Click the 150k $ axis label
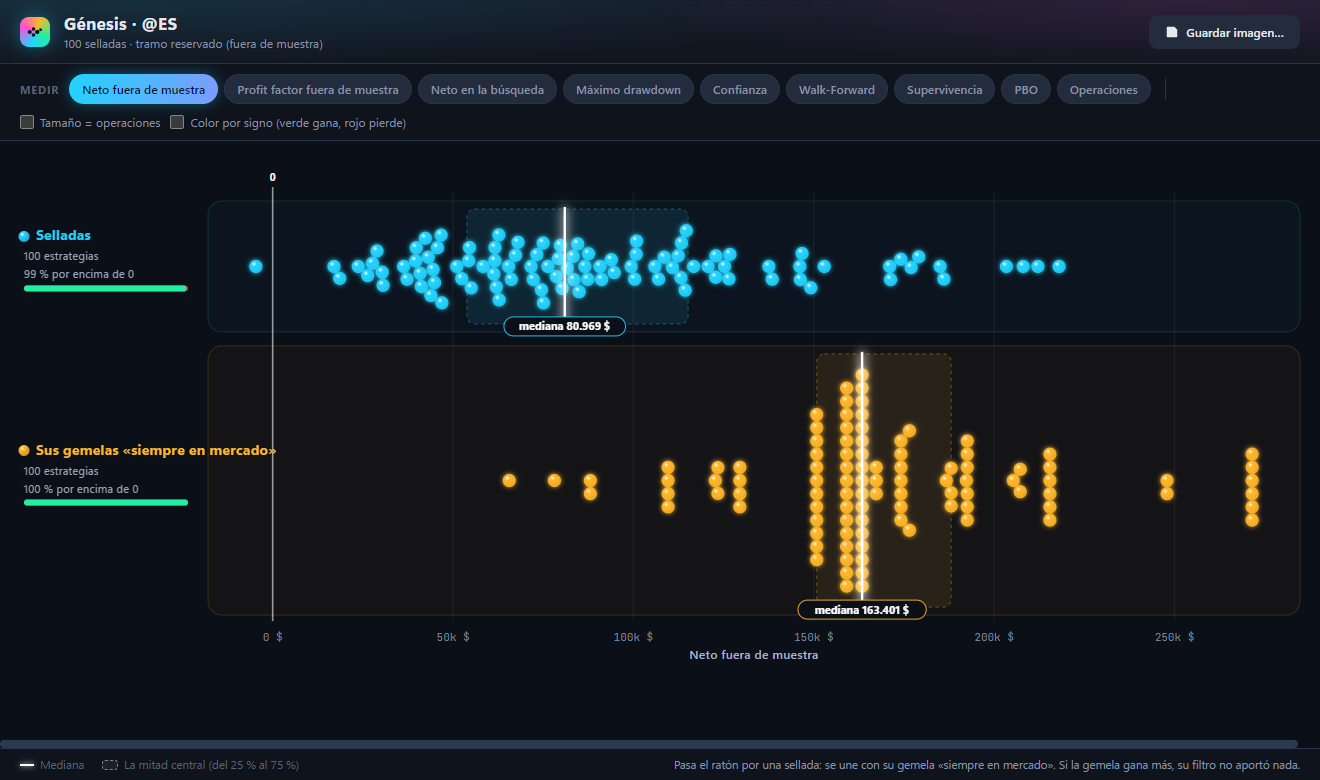Viewport: 1320px width, 780px height. coord(814,637)
